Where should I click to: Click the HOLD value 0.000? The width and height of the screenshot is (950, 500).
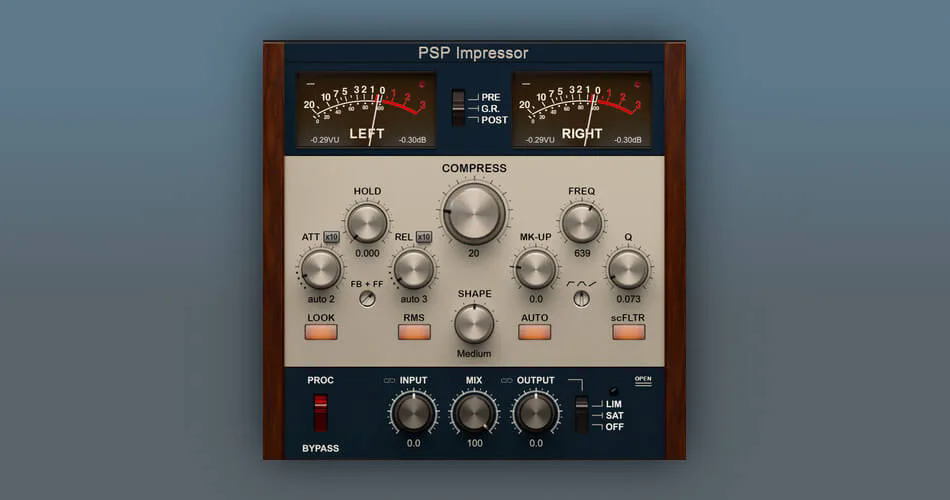pos(367,253)
